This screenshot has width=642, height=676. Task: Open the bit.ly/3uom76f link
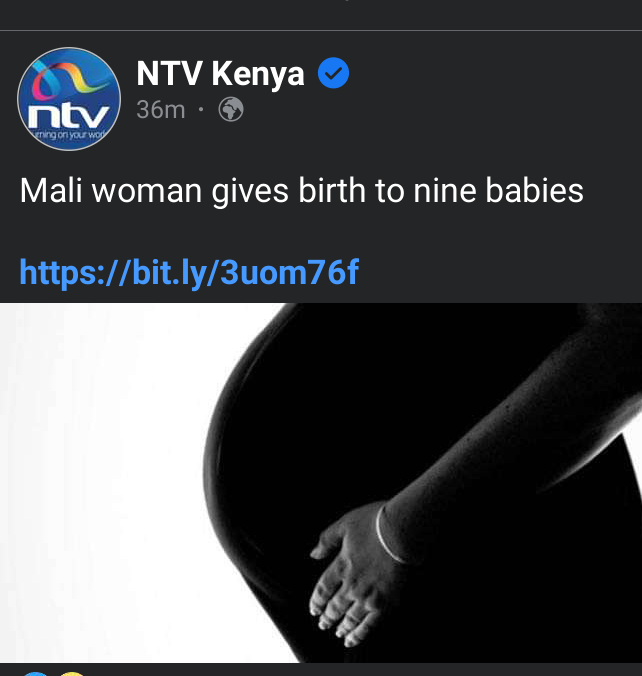coord(189,272)
